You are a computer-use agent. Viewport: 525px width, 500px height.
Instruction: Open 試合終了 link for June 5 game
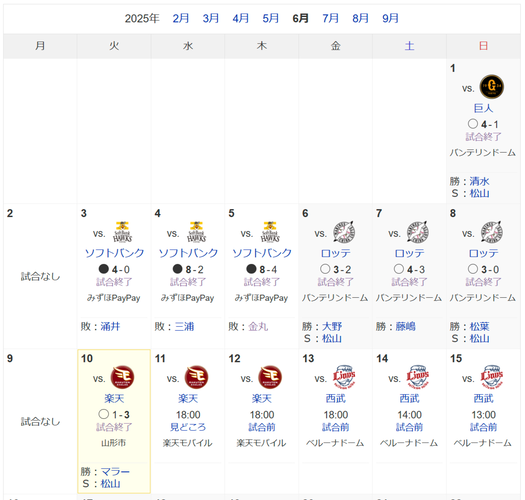[262, 282]
